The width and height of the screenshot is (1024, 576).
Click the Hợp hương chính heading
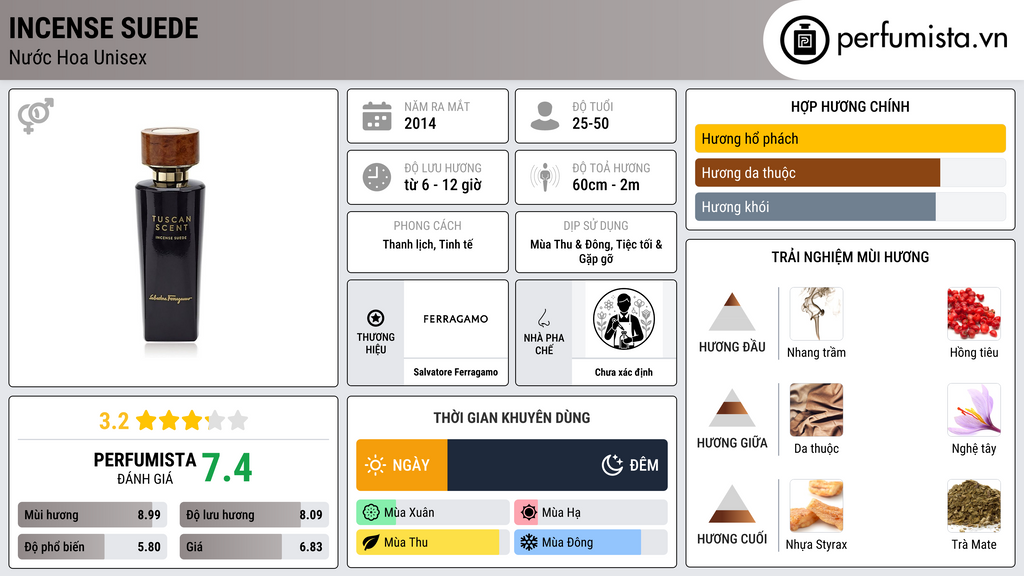pyautogui.click(x=850, y=106)
